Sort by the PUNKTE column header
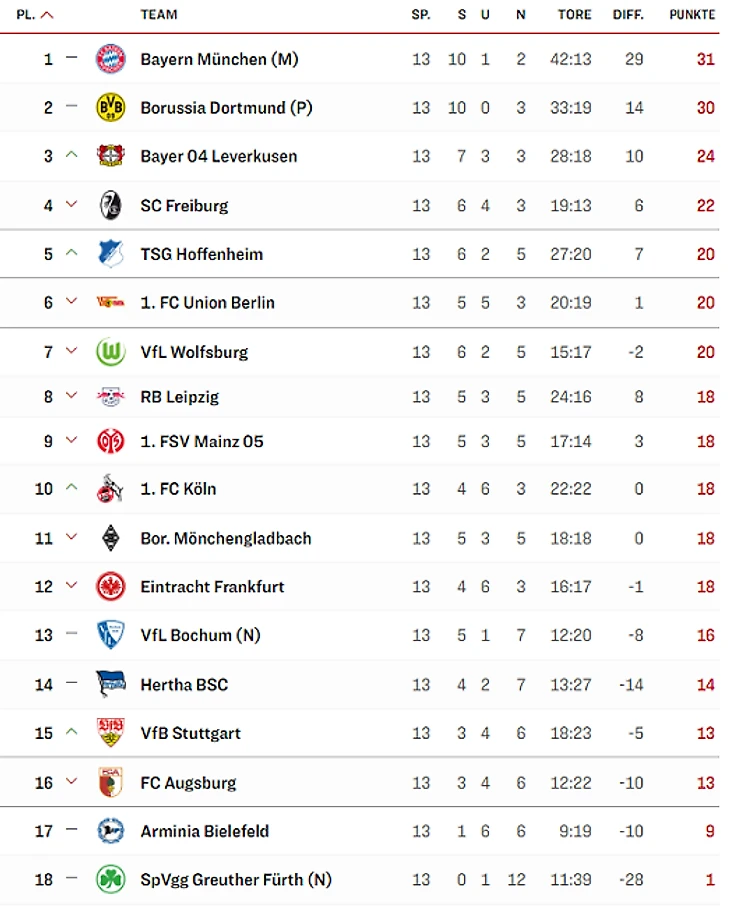730x907 pixels. pyautogui.click(x=692, y=15)
